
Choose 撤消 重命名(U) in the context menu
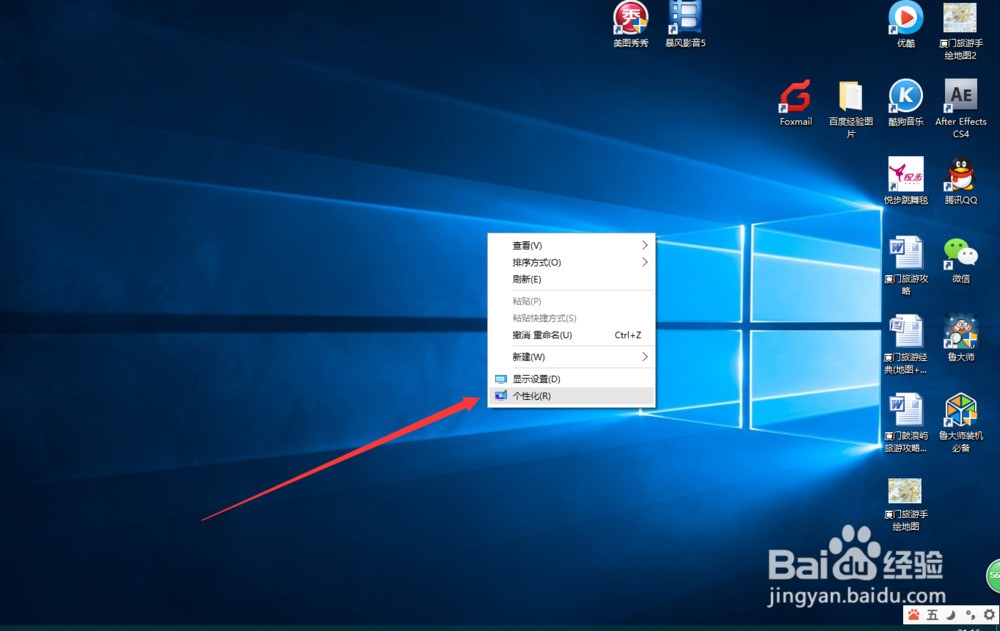571,335
